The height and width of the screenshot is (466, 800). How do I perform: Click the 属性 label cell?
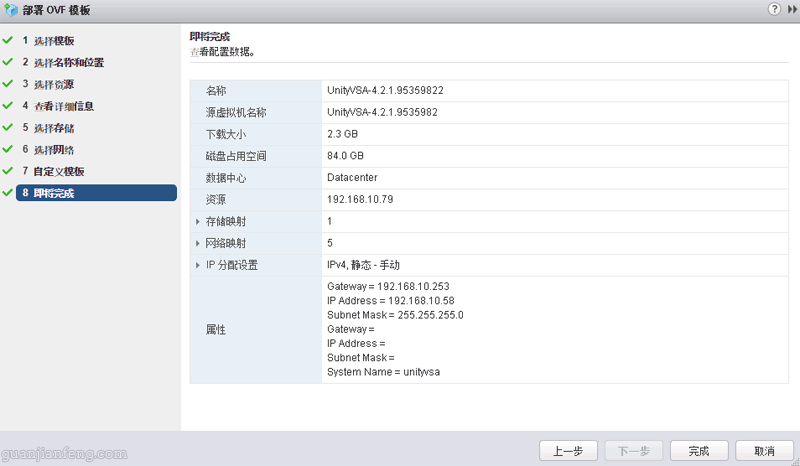256,330
